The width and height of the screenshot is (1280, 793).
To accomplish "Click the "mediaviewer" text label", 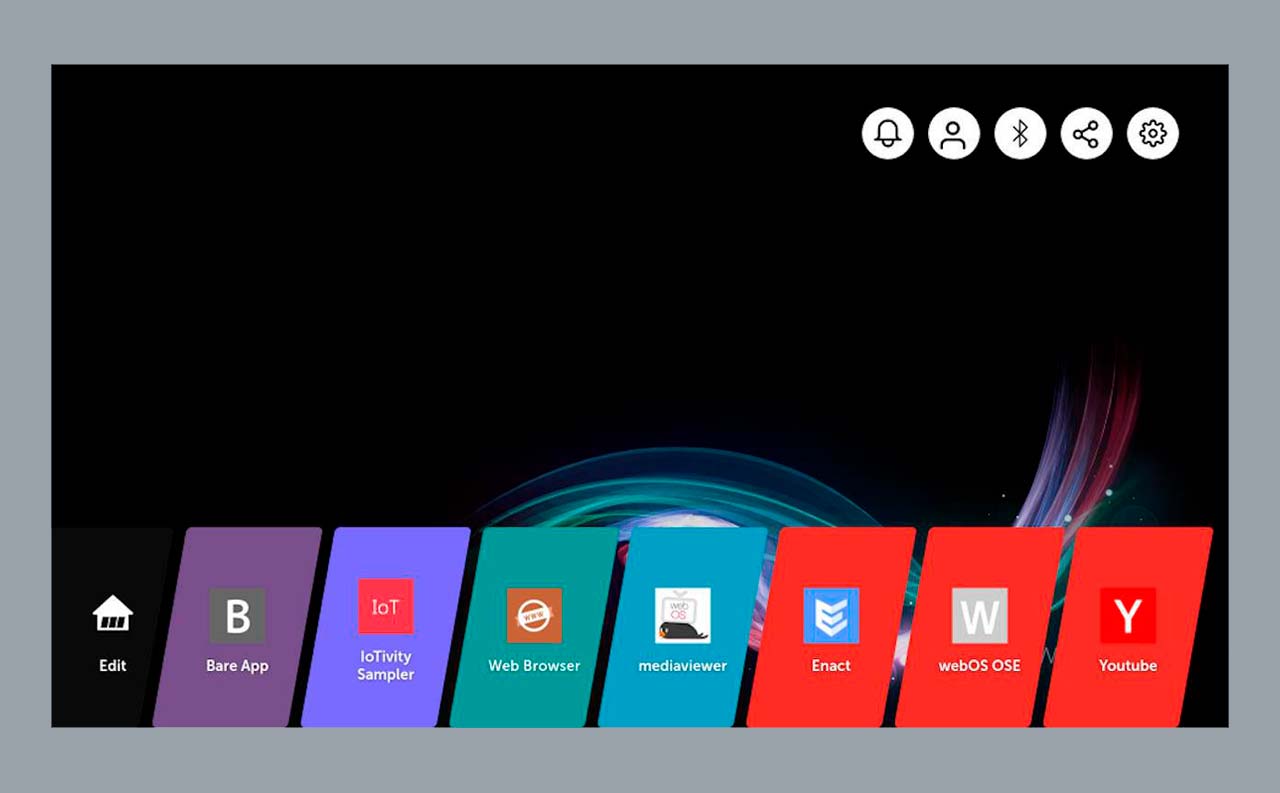I will pos(683,666).
